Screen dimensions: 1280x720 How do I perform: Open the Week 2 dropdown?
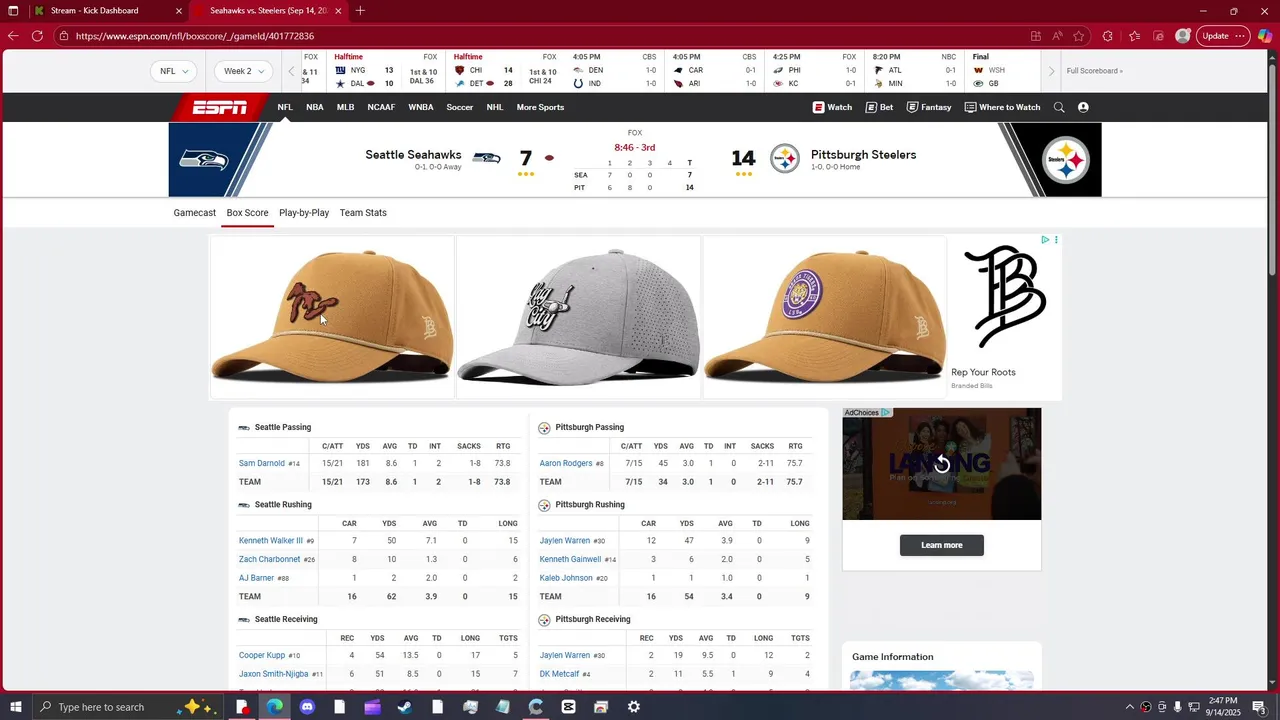[x=244, y=71]
